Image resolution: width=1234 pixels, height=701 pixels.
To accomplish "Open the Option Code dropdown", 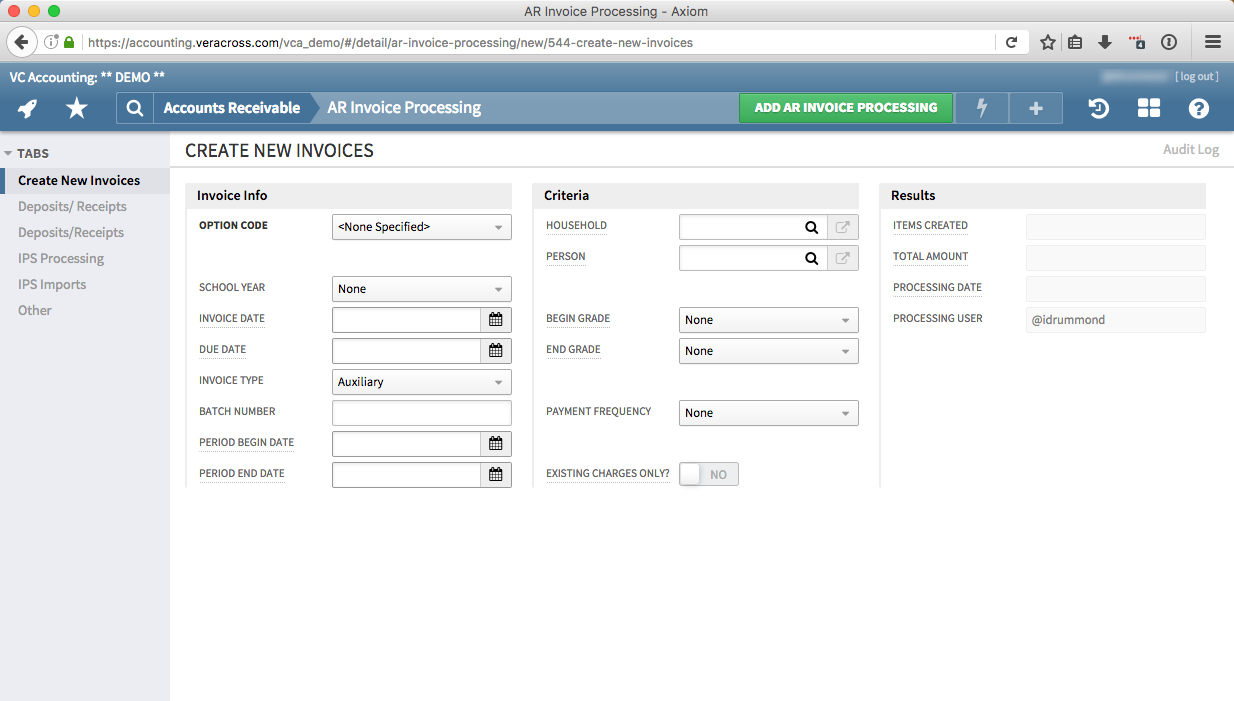I will (421, 227).
